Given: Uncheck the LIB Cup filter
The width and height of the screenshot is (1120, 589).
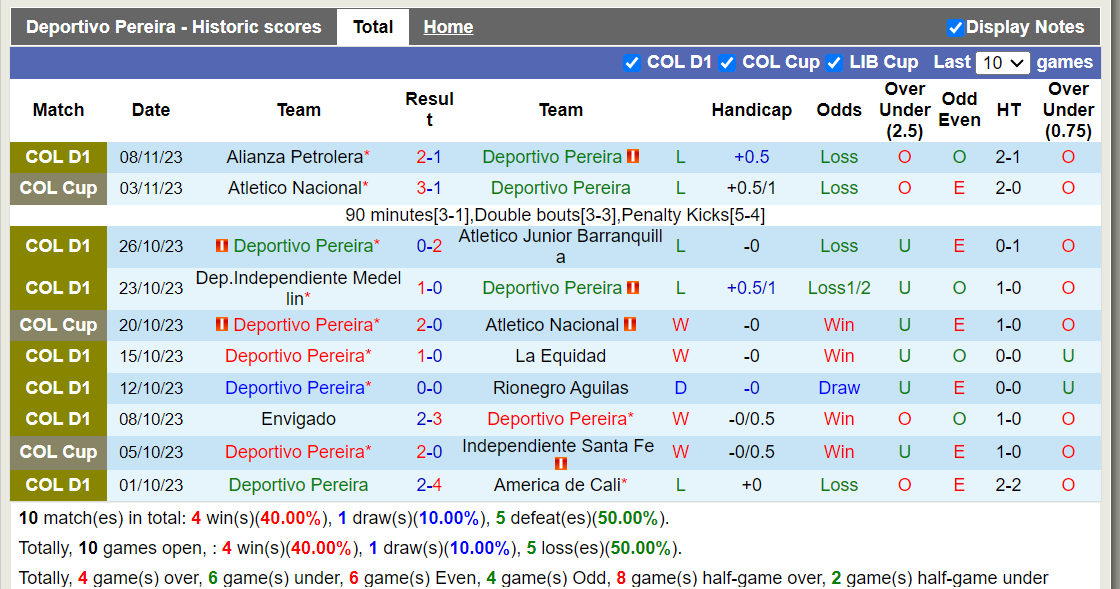Looking at the screenshot, I should (x=834, y=62).
